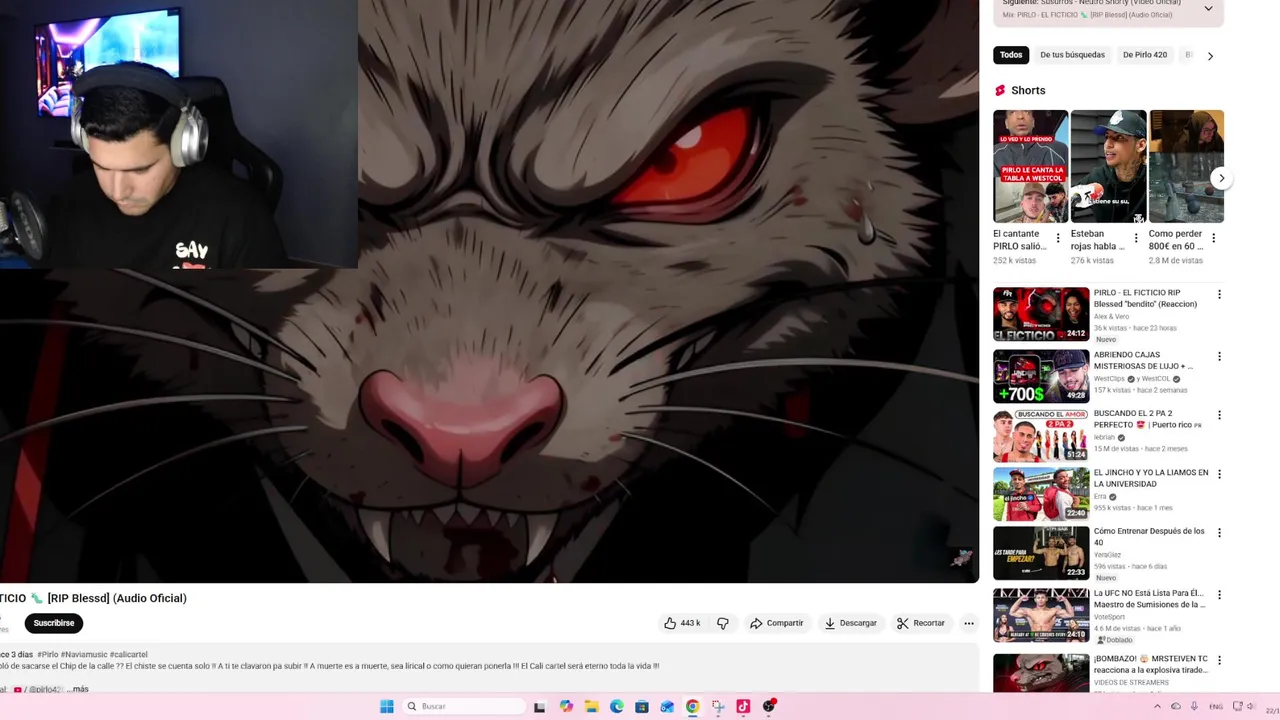
Task: Open red-eyed rat '¡BOMBAZO!' video thumbnail
Action: pyautogui.click(x=1041, y=673)
